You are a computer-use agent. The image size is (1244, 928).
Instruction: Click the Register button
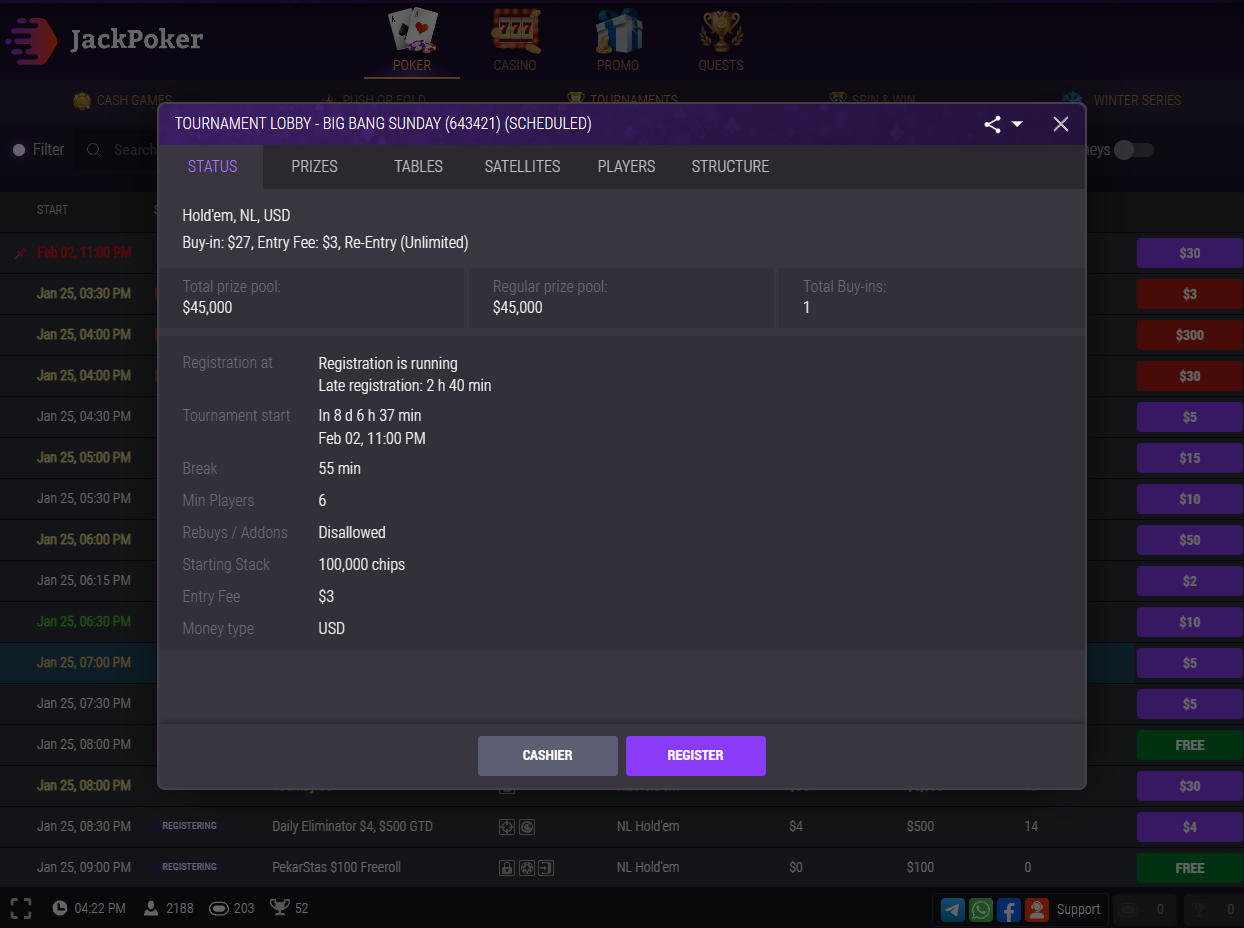tap(695, 755)
